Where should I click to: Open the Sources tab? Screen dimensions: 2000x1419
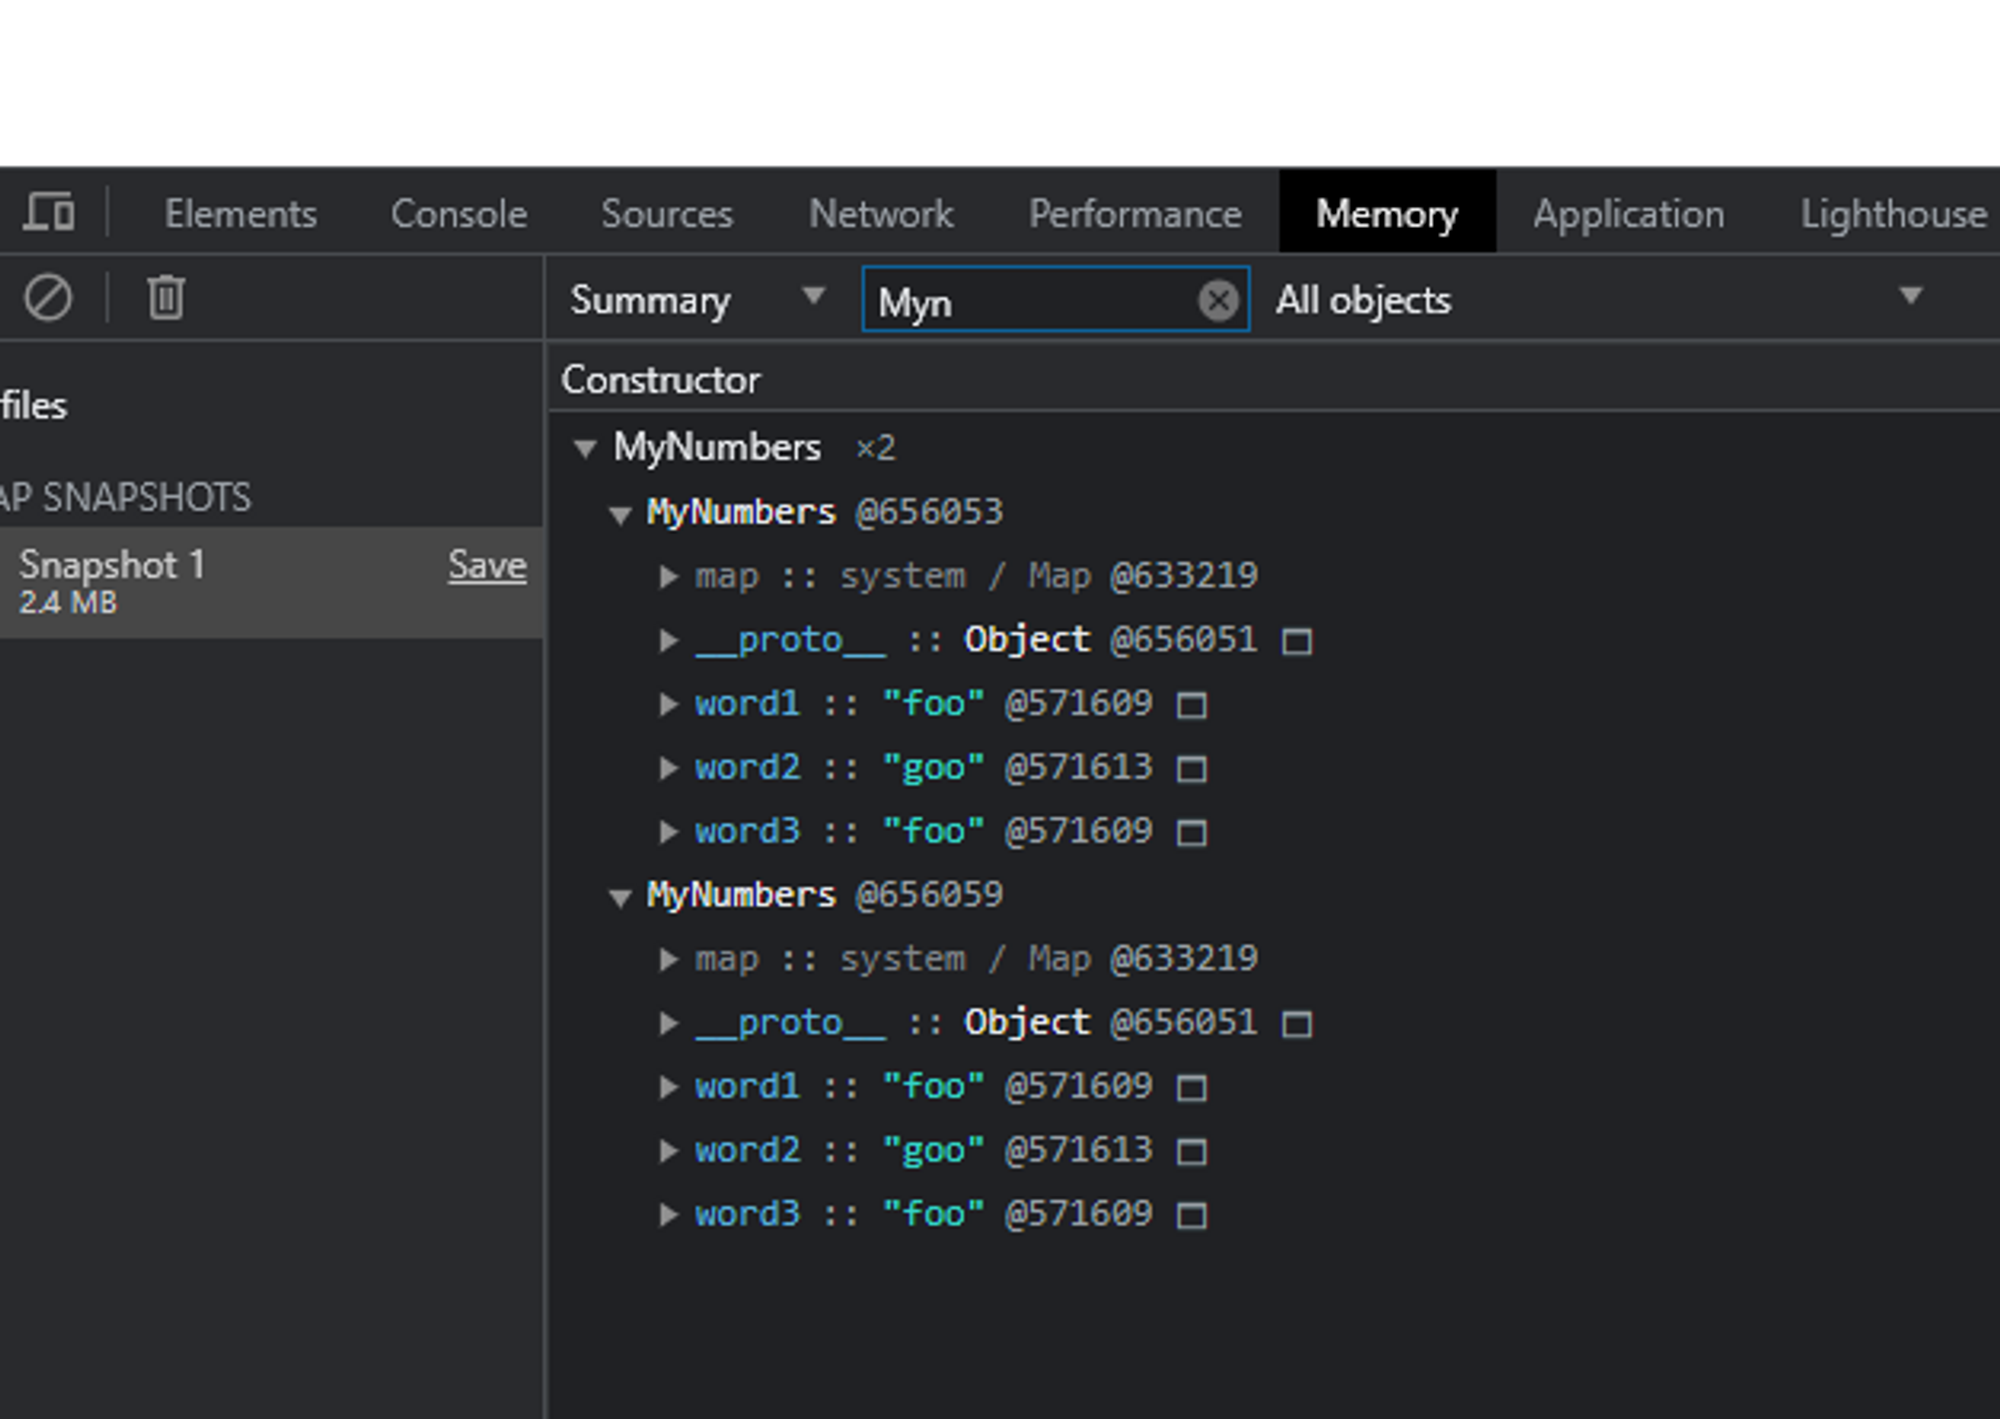click(667, 214)
